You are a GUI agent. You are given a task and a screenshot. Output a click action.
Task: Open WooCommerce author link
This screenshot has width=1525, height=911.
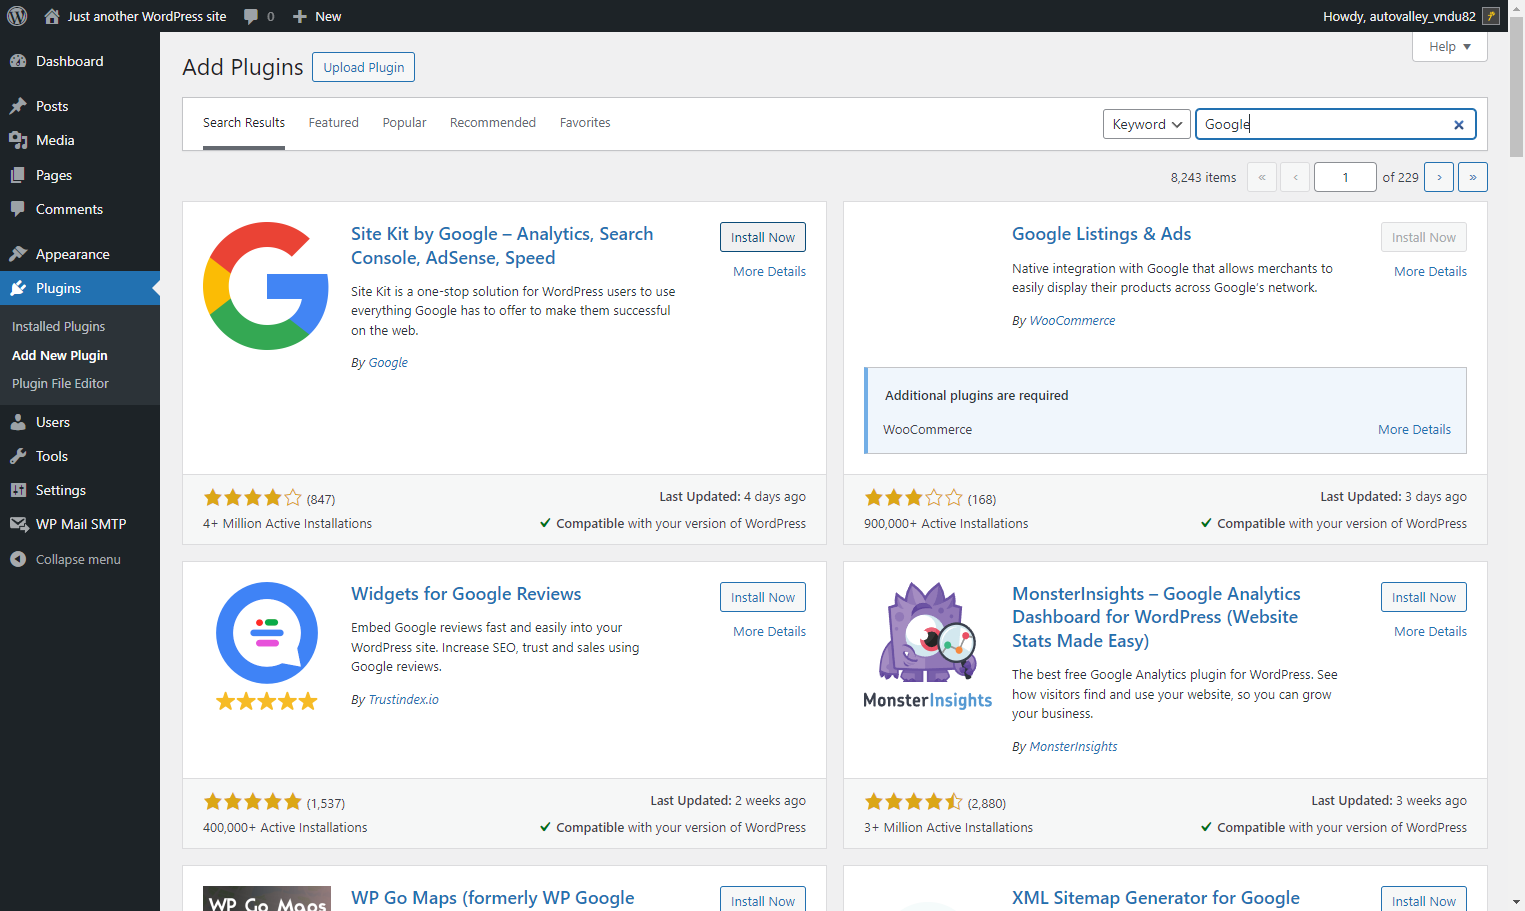1072,321
